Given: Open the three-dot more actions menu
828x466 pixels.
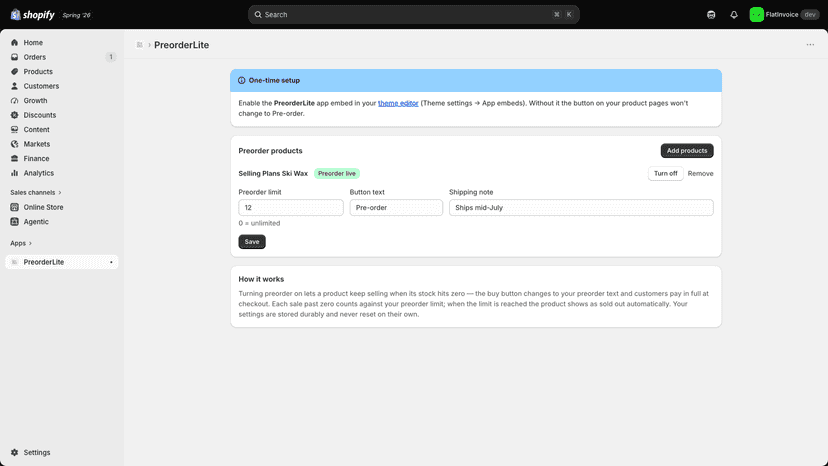Looking at the screenshot, I should (810, 45).
